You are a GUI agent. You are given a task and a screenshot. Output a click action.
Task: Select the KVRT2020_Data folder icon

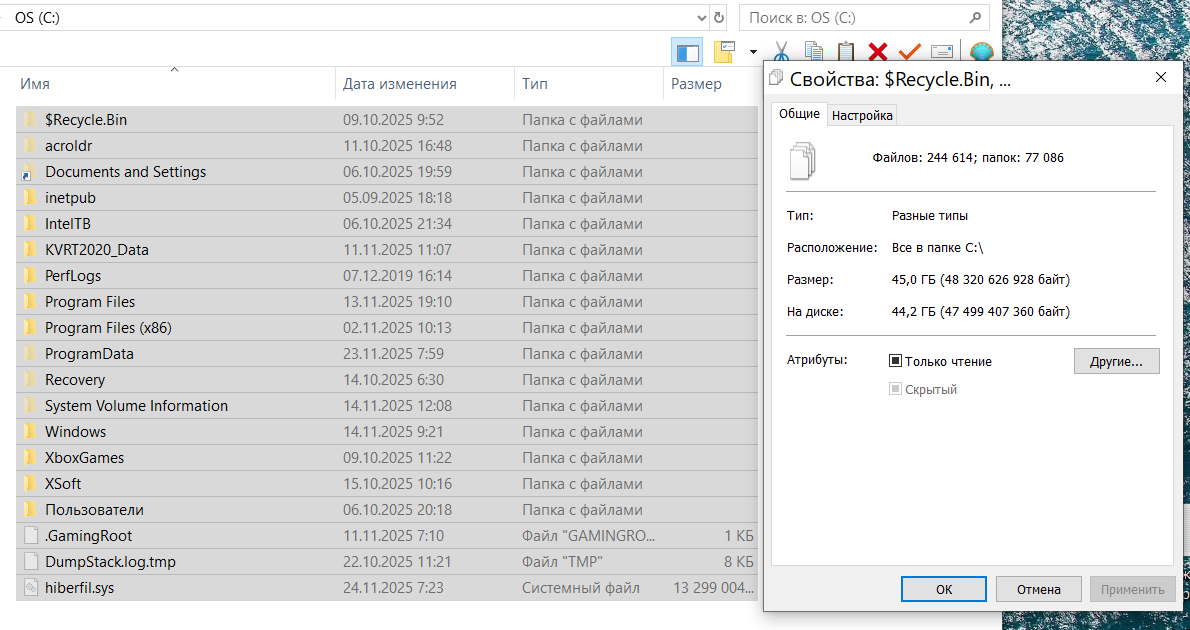[30, 249]
